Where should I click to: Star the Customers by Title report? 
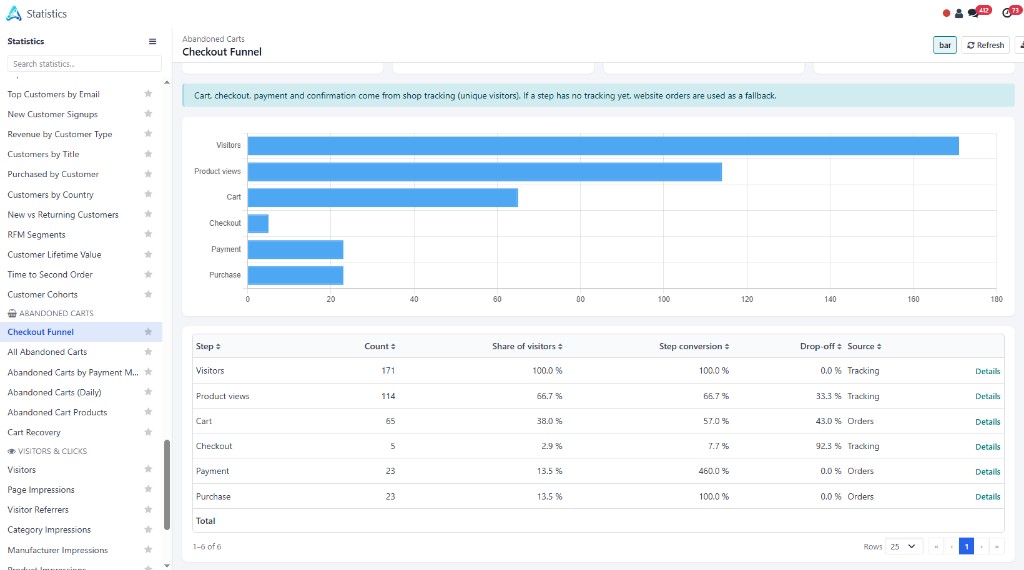[x=148, y=154]
